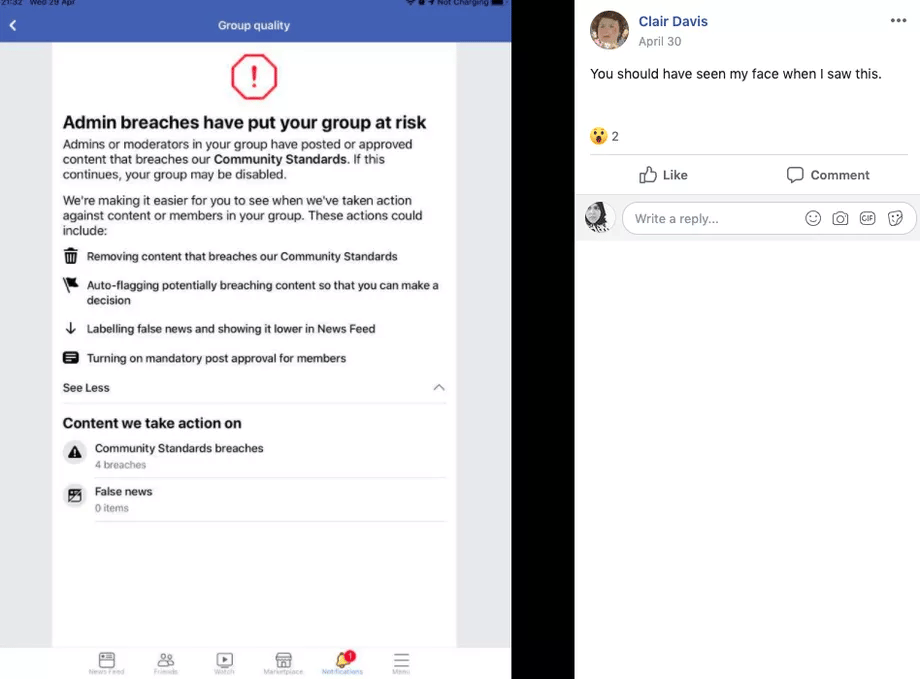Open the Friends tab
The width and height of the screenshot is (920, 679).
pos(166,663)
